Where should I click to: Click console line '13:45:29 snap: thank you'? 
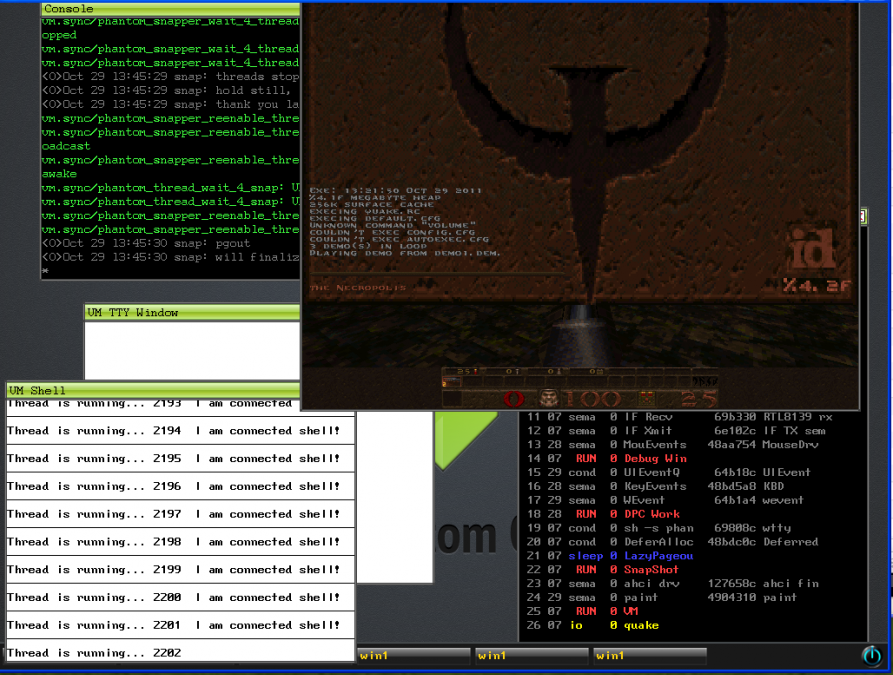pos(170,104)
